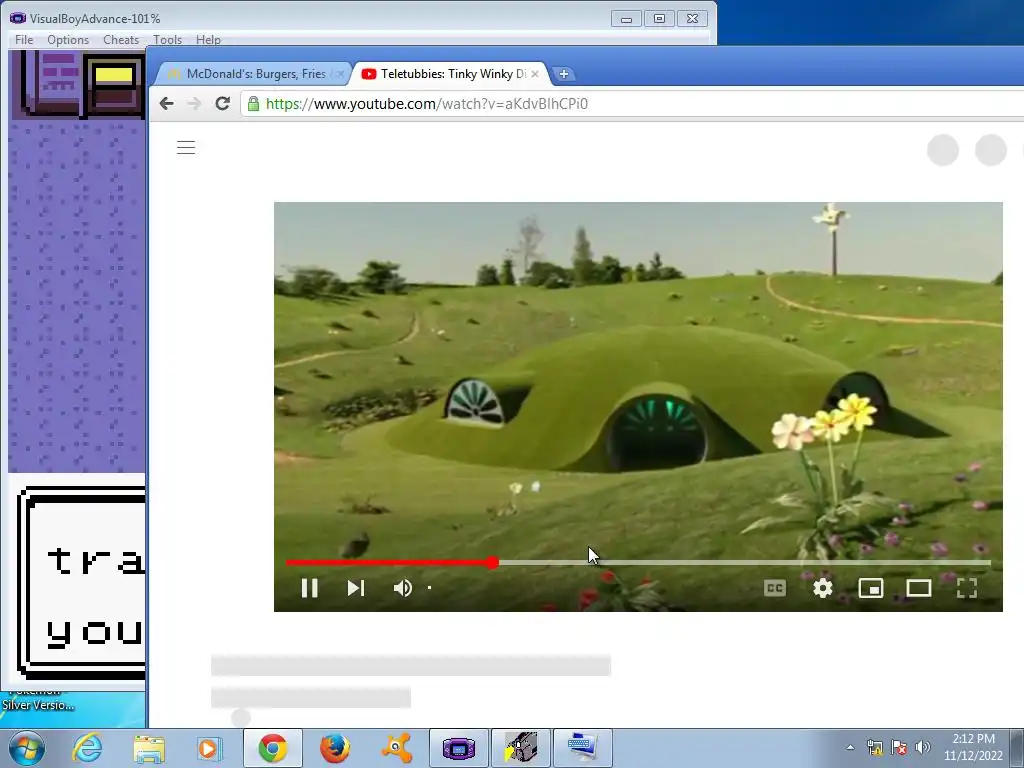Toggle closed captions

(775, 588)
